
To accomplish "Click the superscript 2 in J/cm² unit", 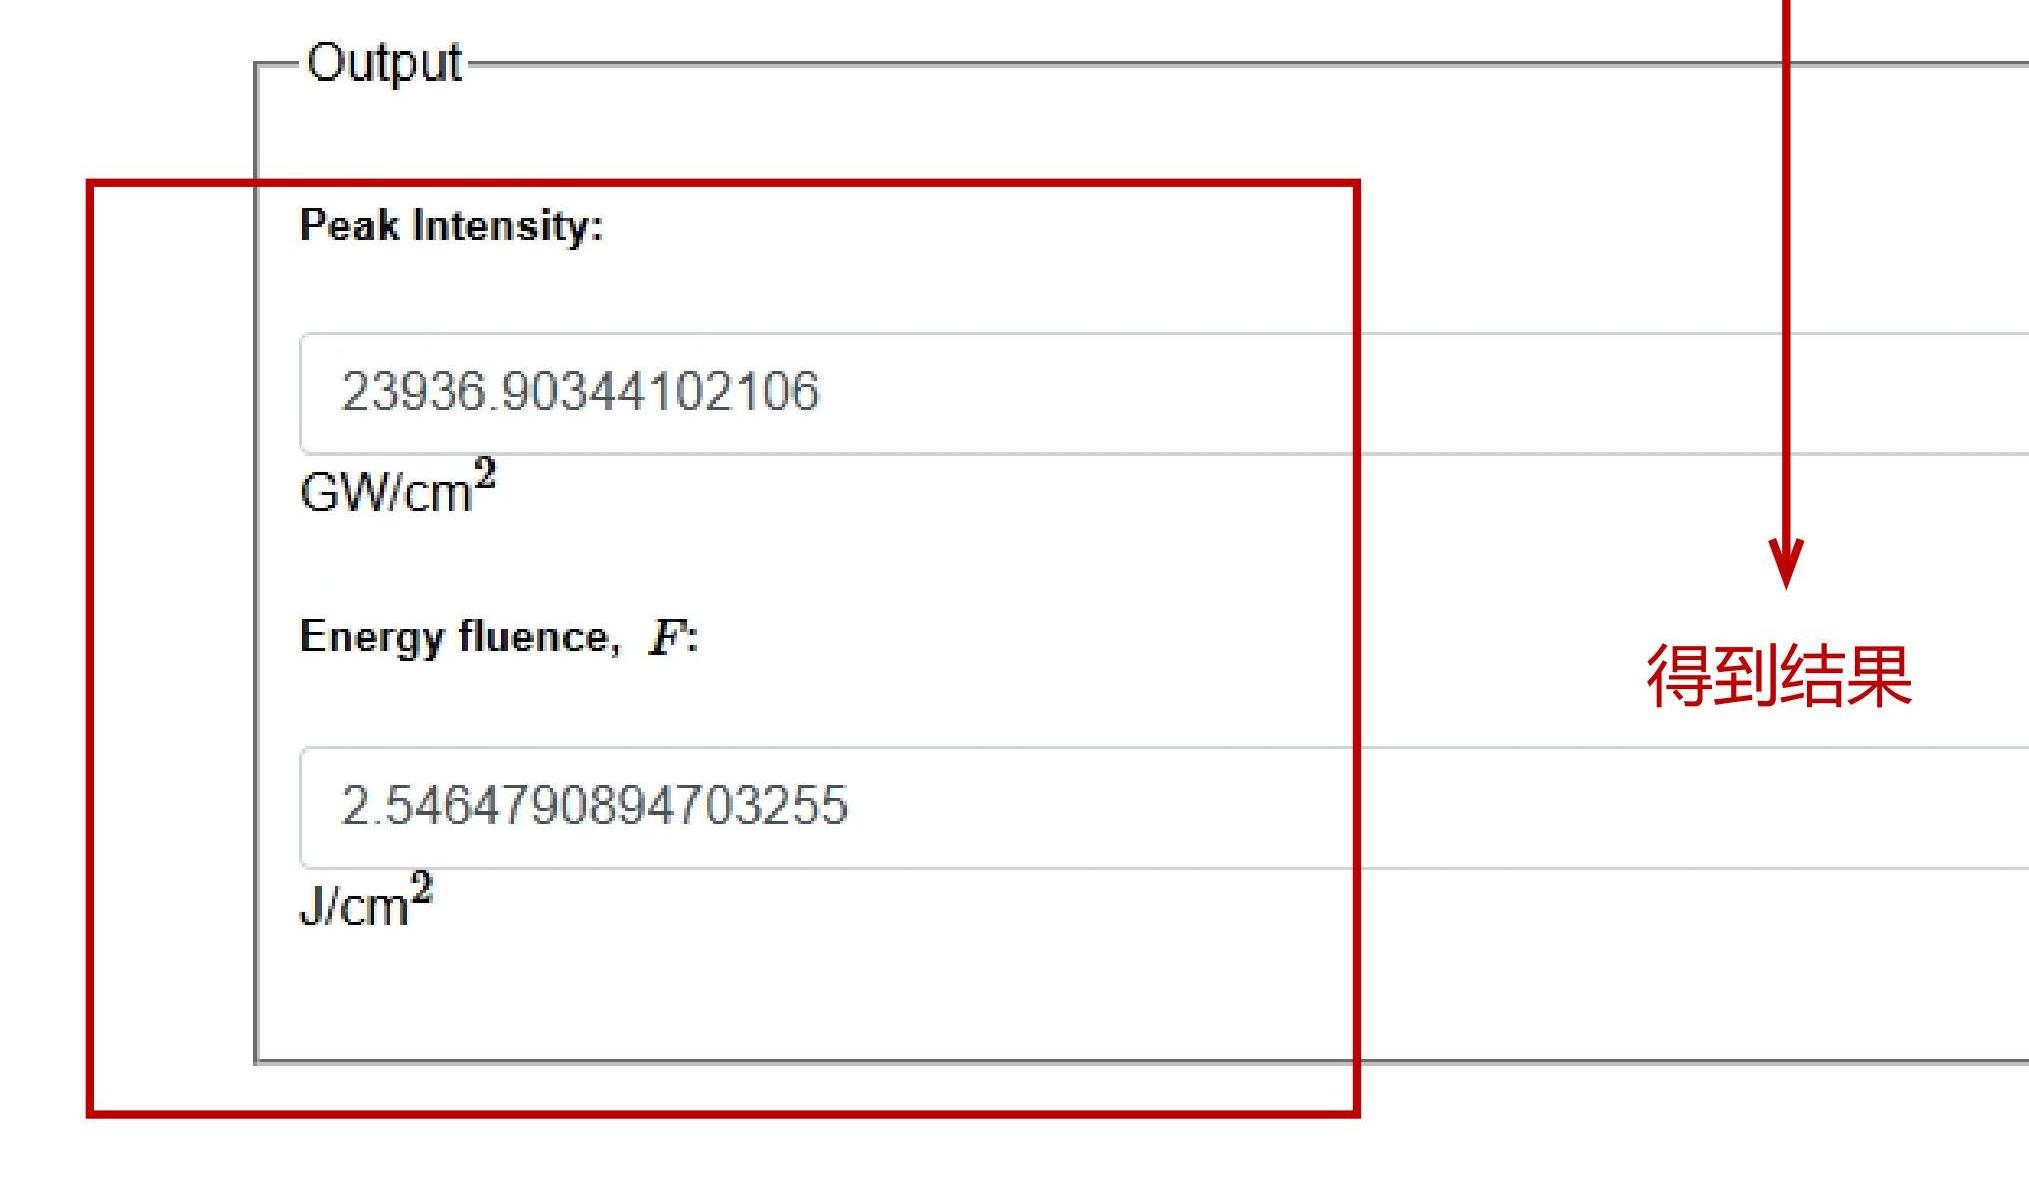I will [x=422, y=886].
